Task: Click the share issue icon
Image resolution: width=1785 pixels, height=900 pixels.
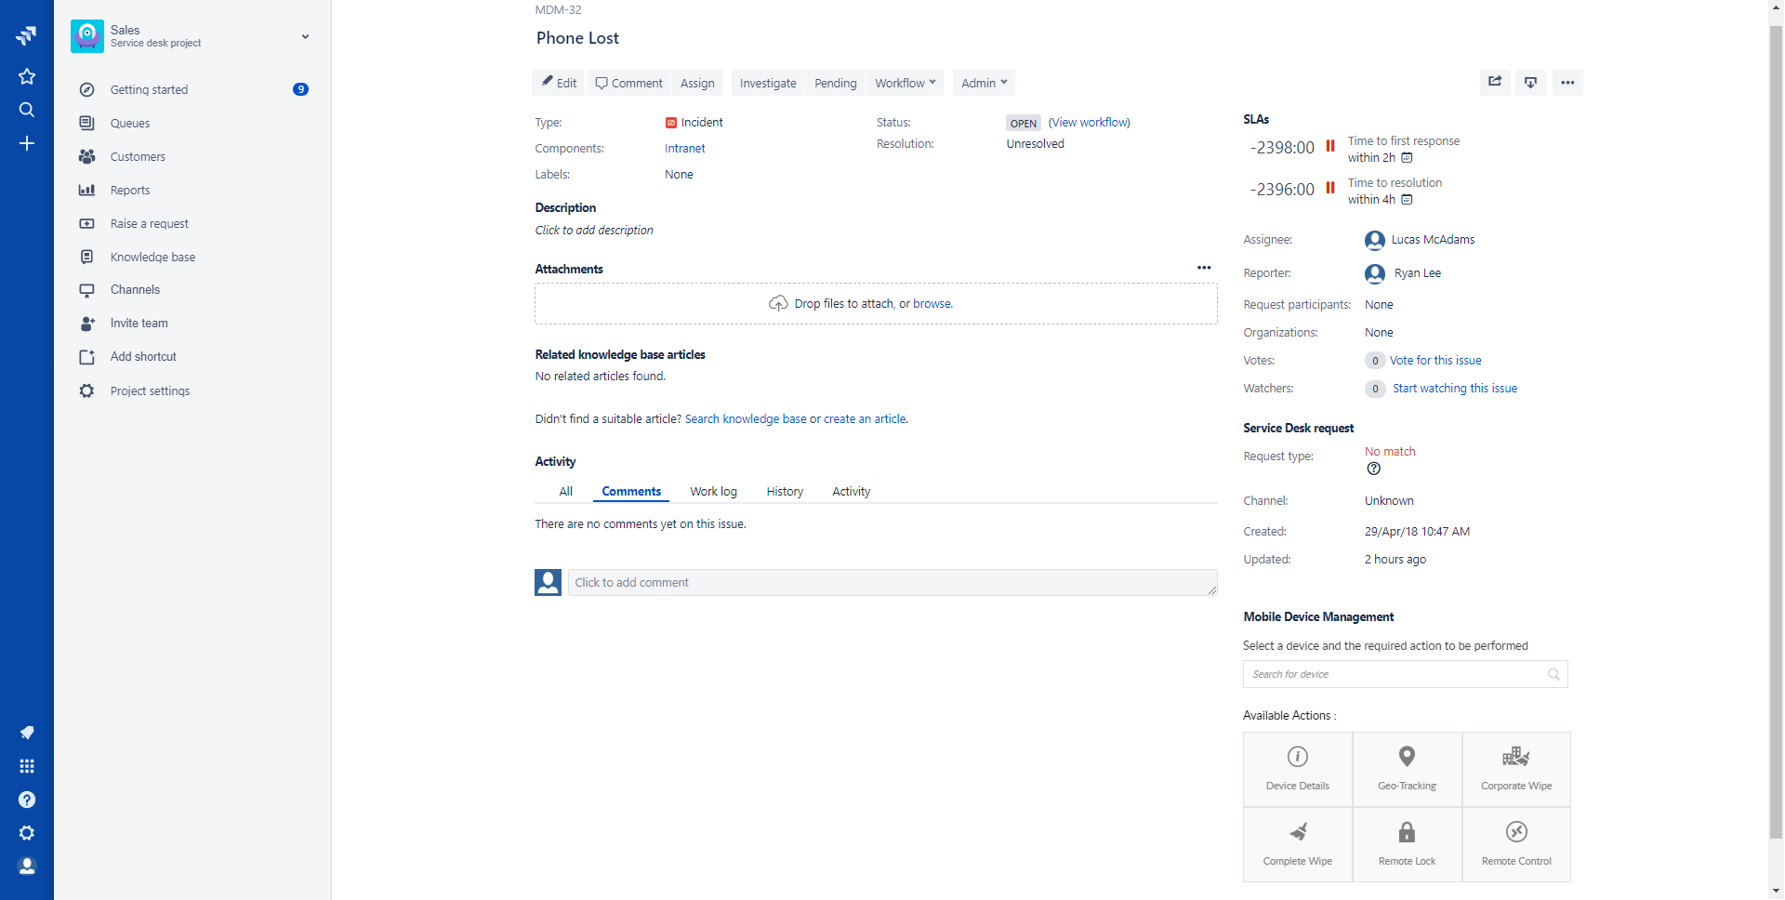Action: tap(1494, 82)
